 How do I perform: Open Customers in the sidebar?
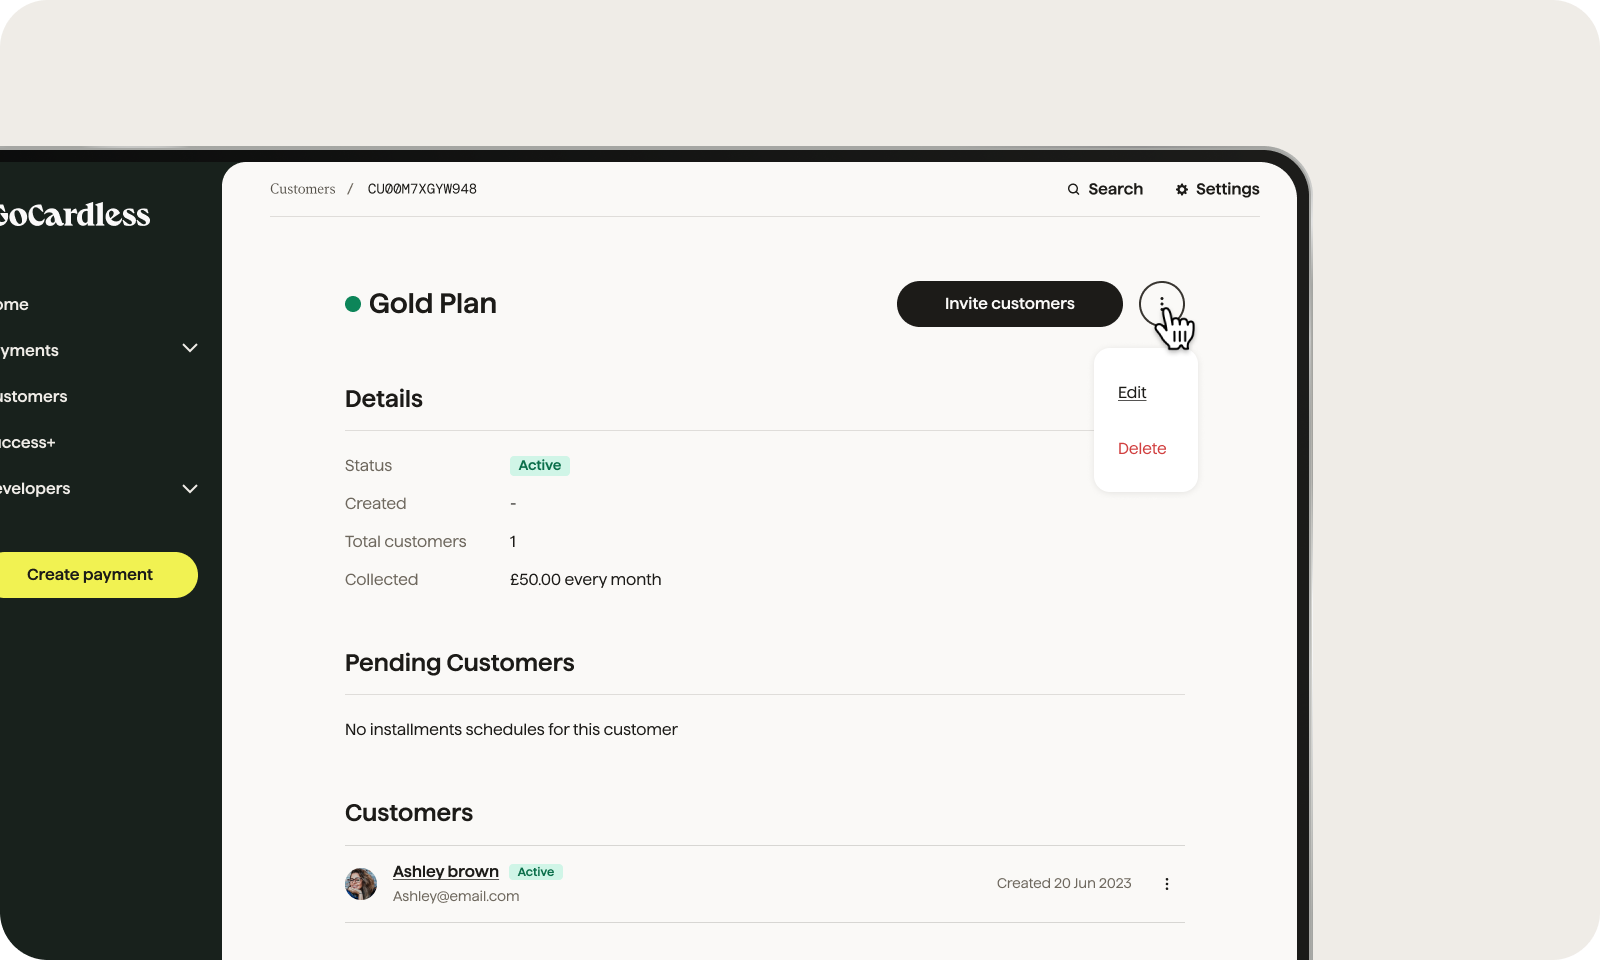[x=34, y=397]
